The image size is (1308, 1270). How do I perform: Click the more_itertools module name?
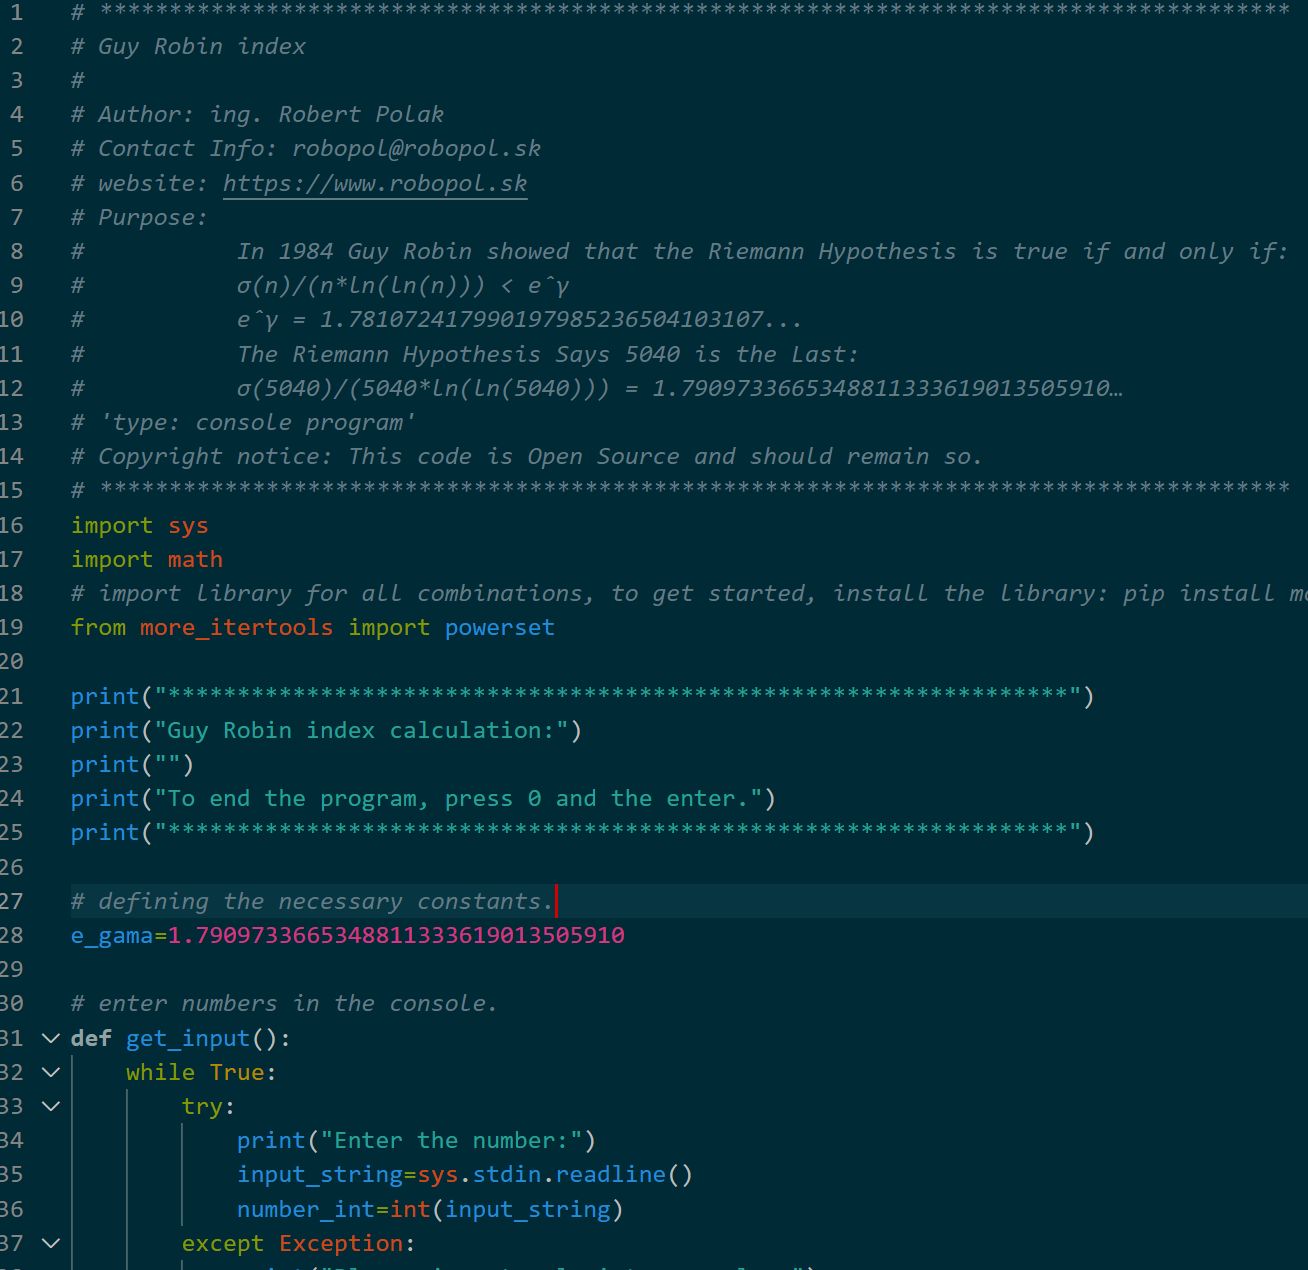(x=235, y=627)
